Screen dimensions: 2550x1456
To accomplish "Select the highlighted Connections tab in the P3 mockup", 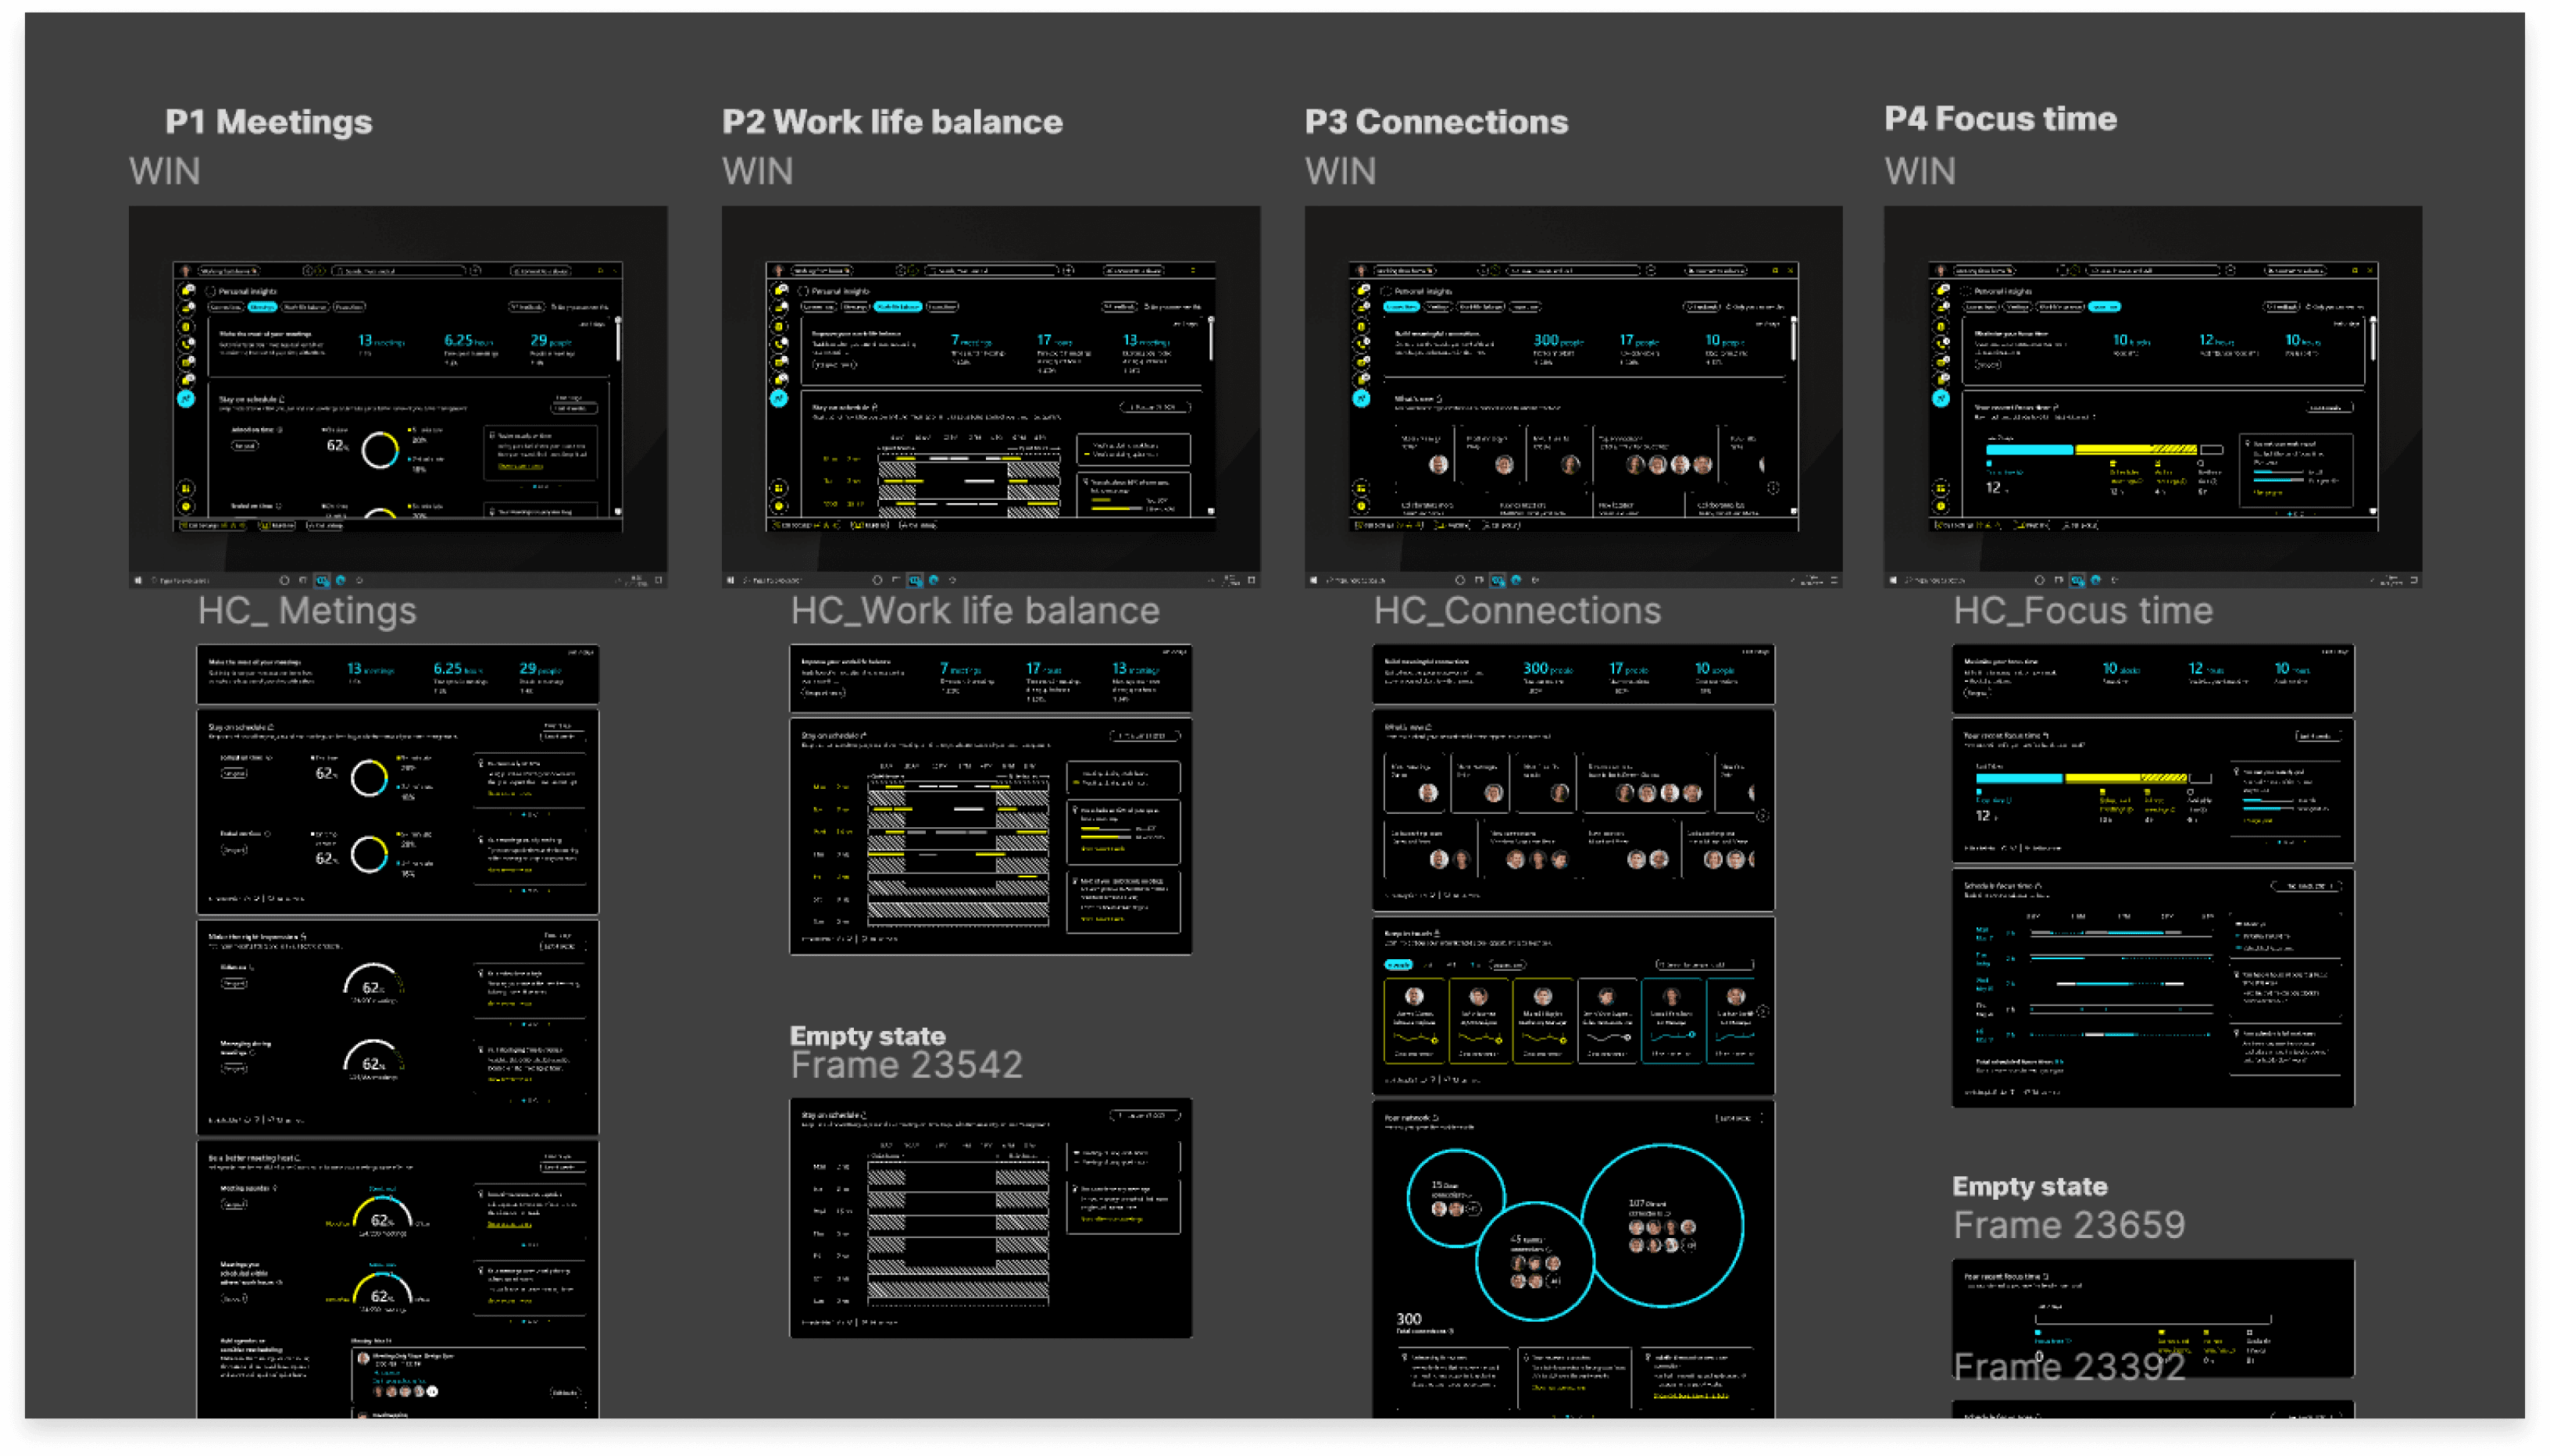I will pyautogui.click(x=1401, y=307).
